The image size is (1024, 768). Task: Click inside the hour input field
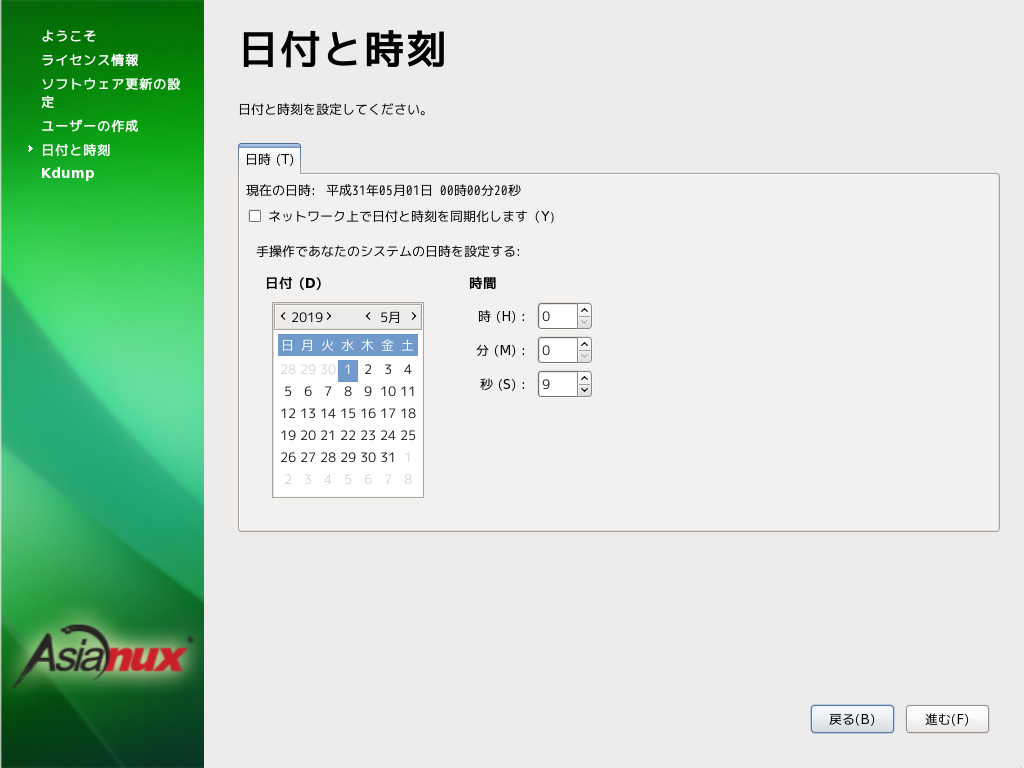[x=557, y=316]
